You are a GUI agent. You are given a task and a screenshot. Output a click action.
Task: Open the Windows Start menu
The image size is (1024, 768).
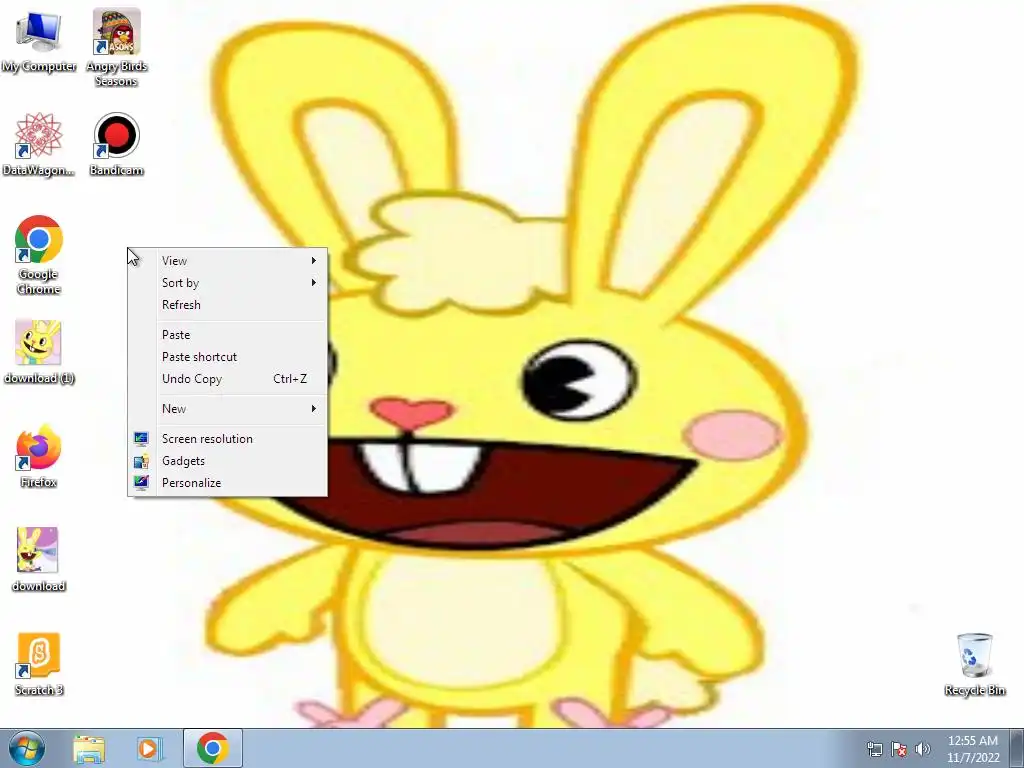27,748
